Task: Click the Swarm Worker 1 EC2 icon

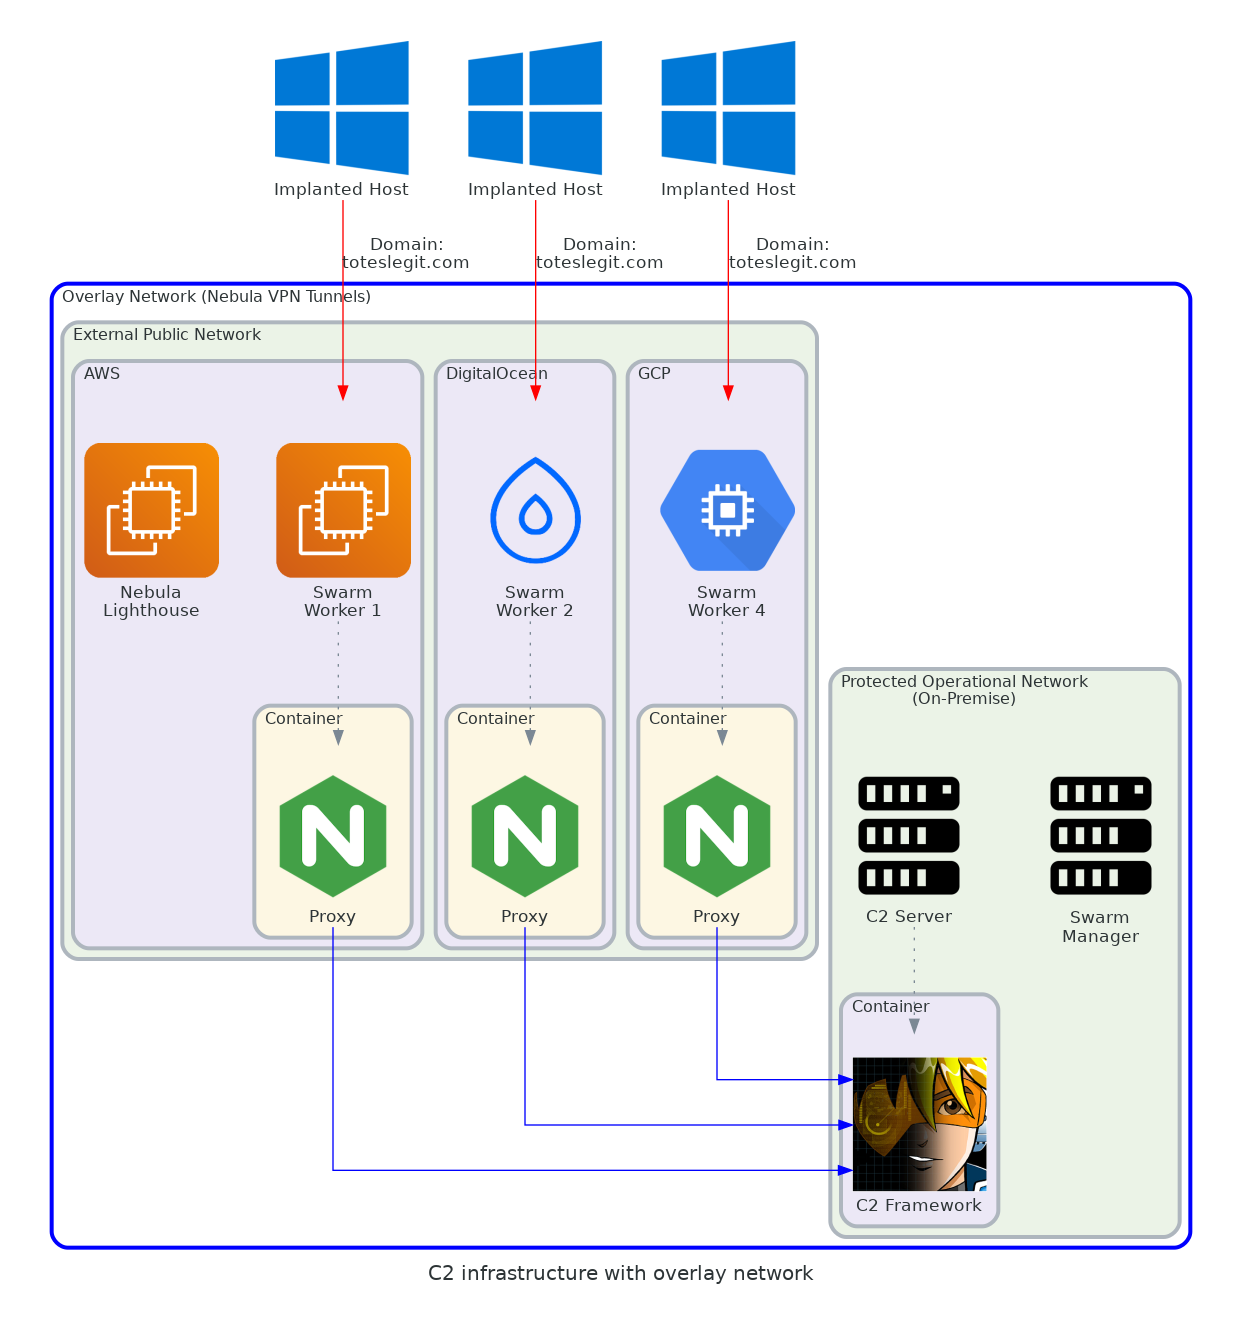Action: tap(343, 510)
